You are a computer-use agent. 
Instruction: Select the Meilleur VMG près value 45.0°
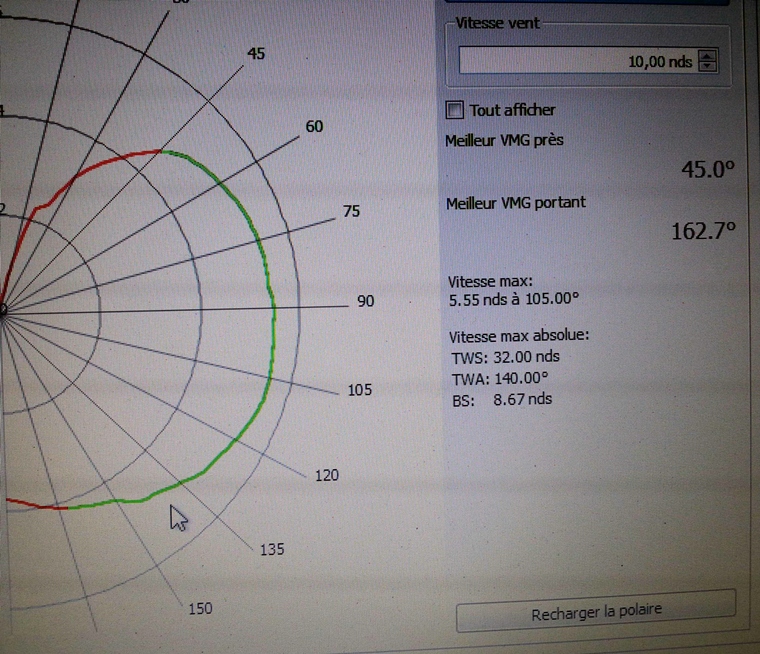click(x=708, y=170)
